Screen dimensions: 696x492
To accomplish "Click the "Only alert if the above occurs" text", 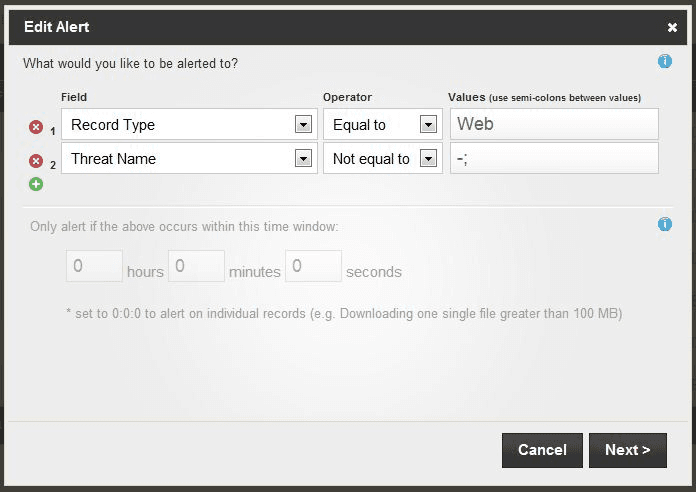I will click(184, 226).
